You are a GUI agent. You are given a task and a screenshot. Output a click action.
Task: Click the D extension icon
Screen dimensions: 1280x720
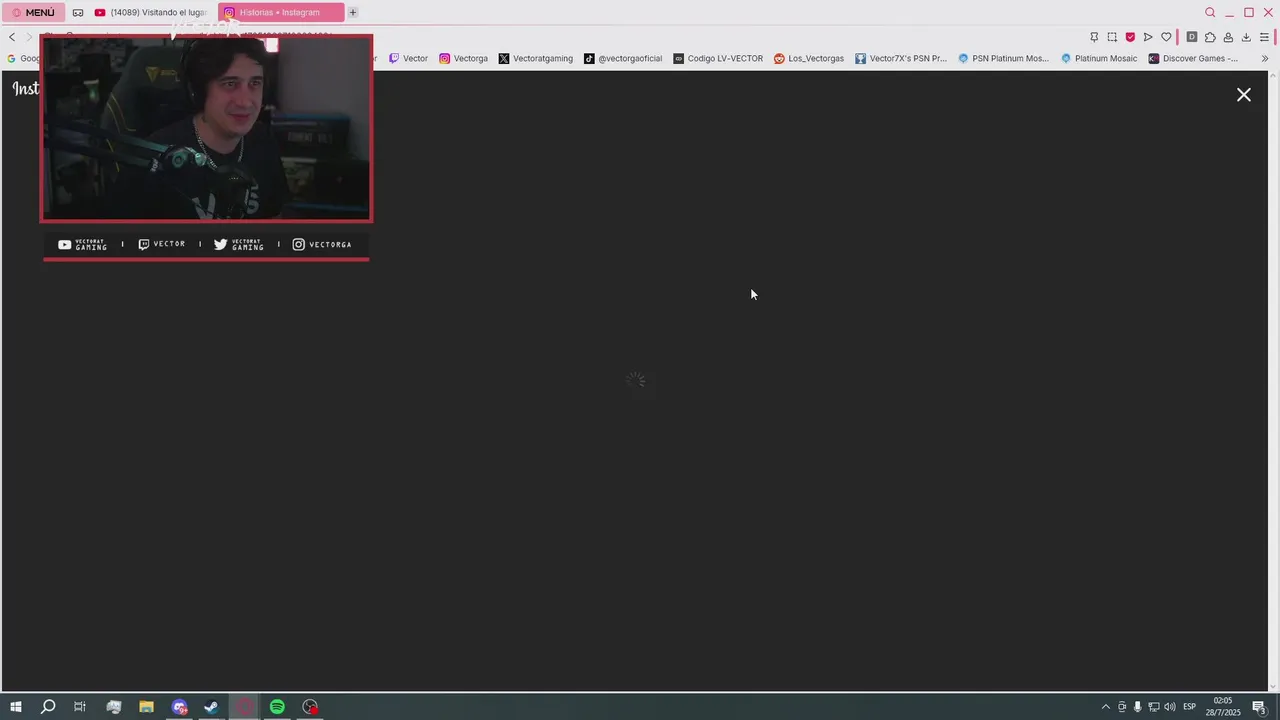tap(1192, 37)
